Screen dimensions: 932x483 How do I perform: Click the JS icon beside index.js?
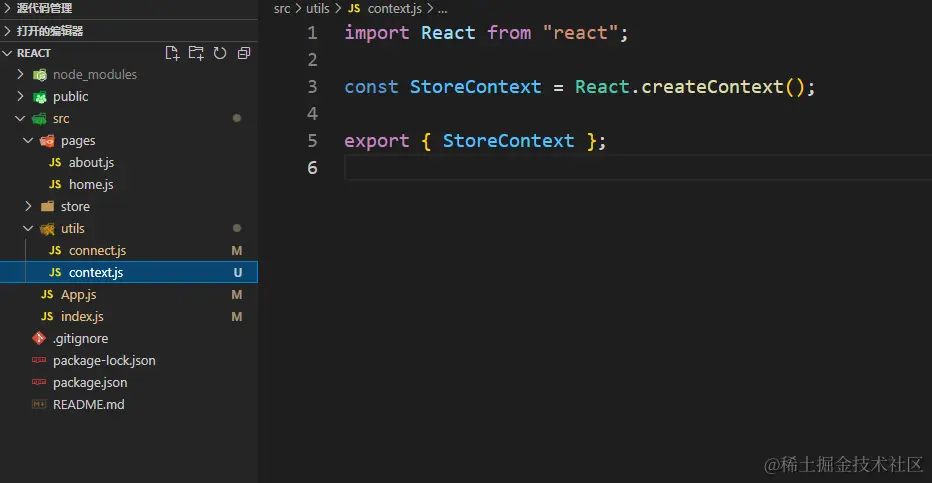(47, 316)
